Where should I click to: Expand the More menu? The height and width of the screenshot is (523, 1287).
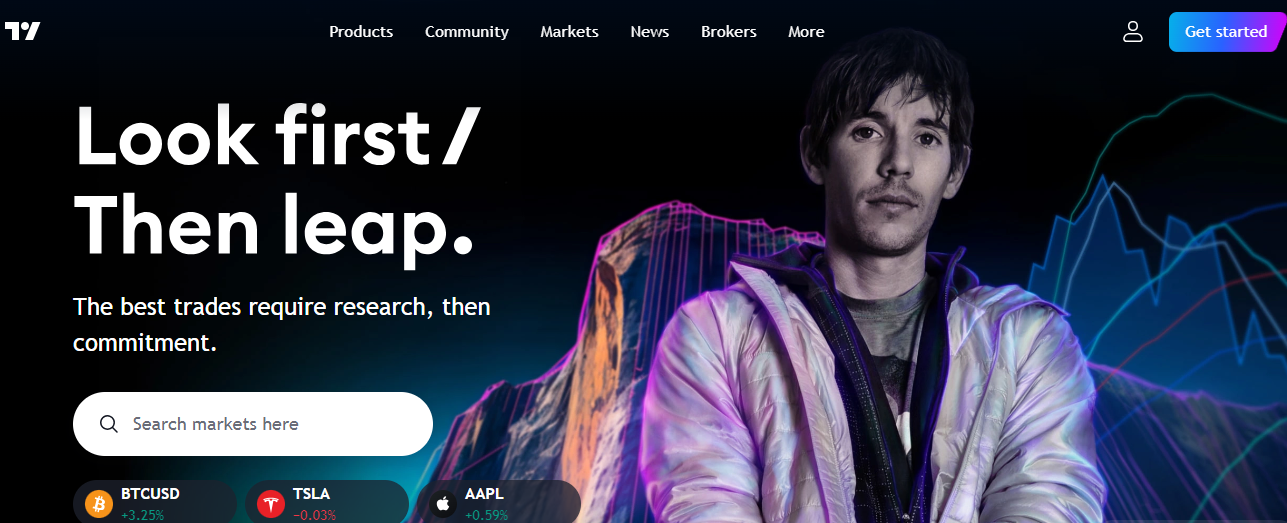(806, 32)
